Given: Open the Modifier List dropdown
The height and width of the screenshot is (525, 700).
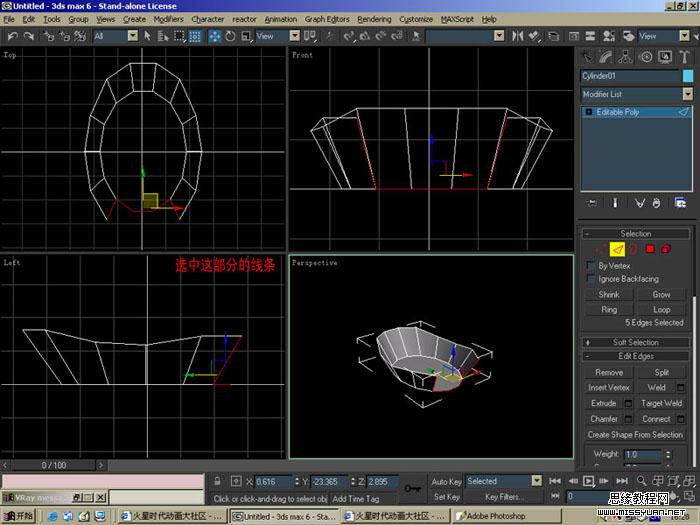Looking at the screenshot, I should tap(636, 94).
